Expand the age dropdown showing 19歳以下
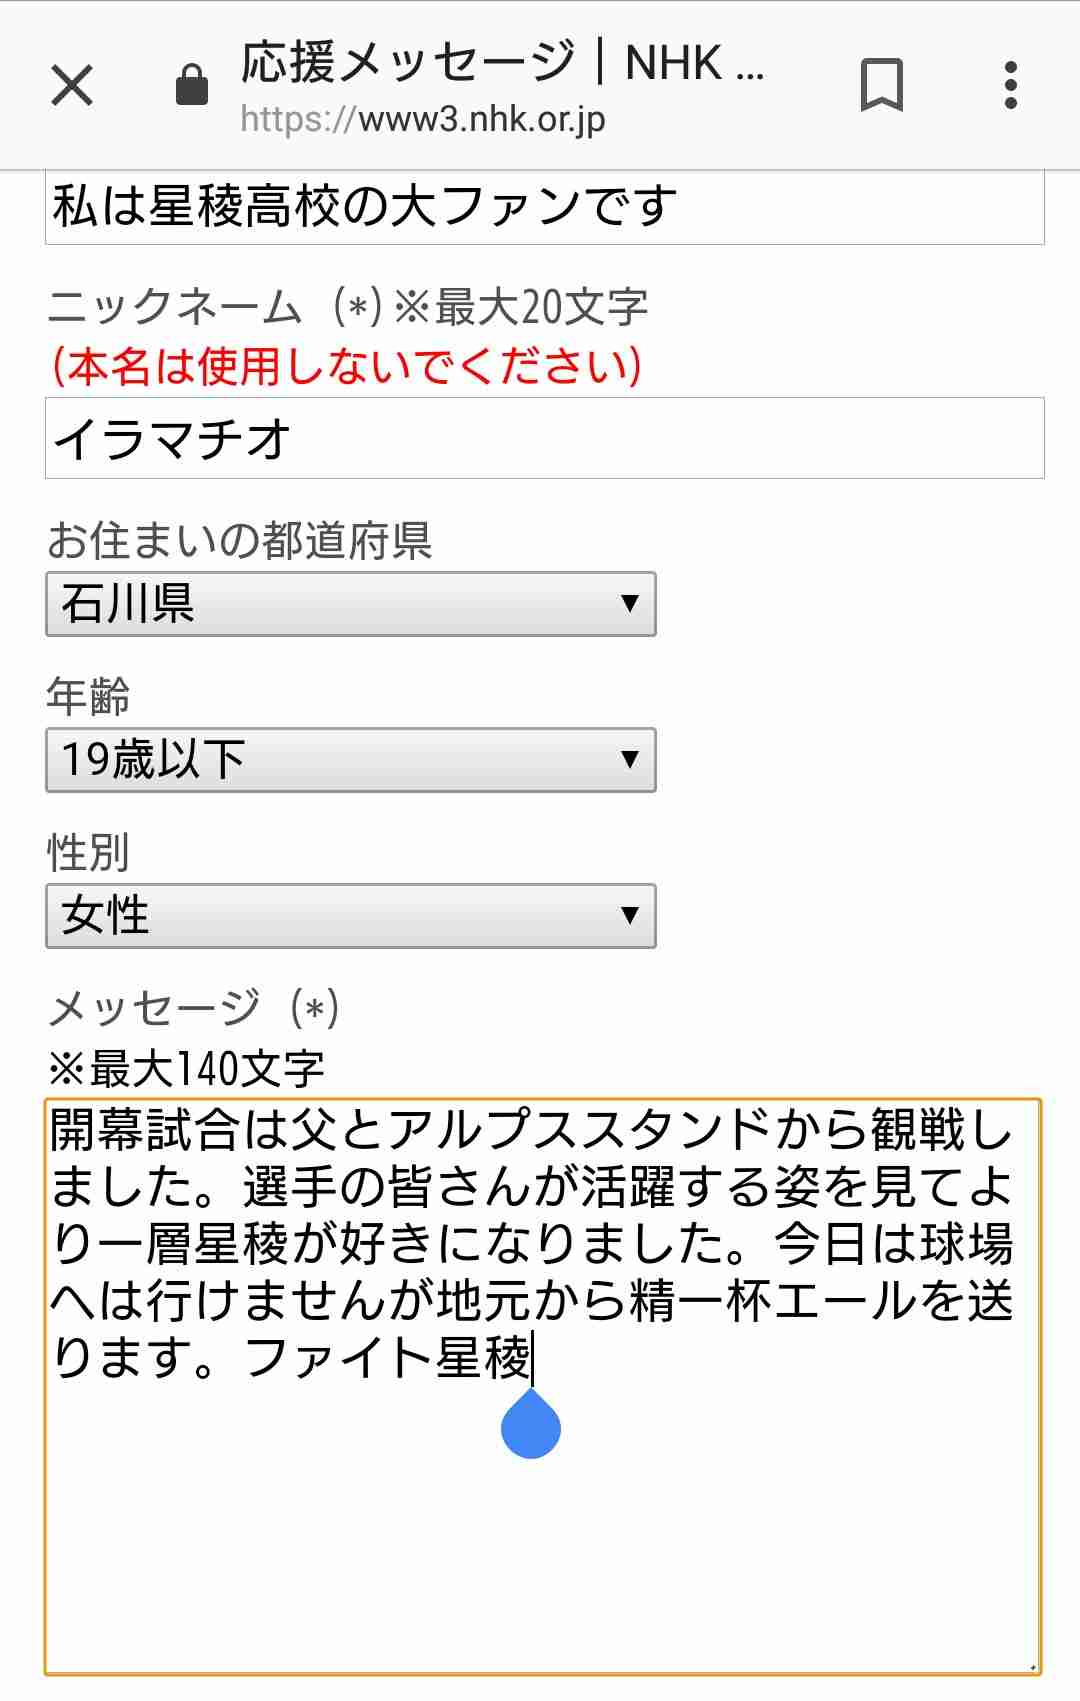Image resolution: width=1080 pixels, height=1701 pixels. (350, 760)
